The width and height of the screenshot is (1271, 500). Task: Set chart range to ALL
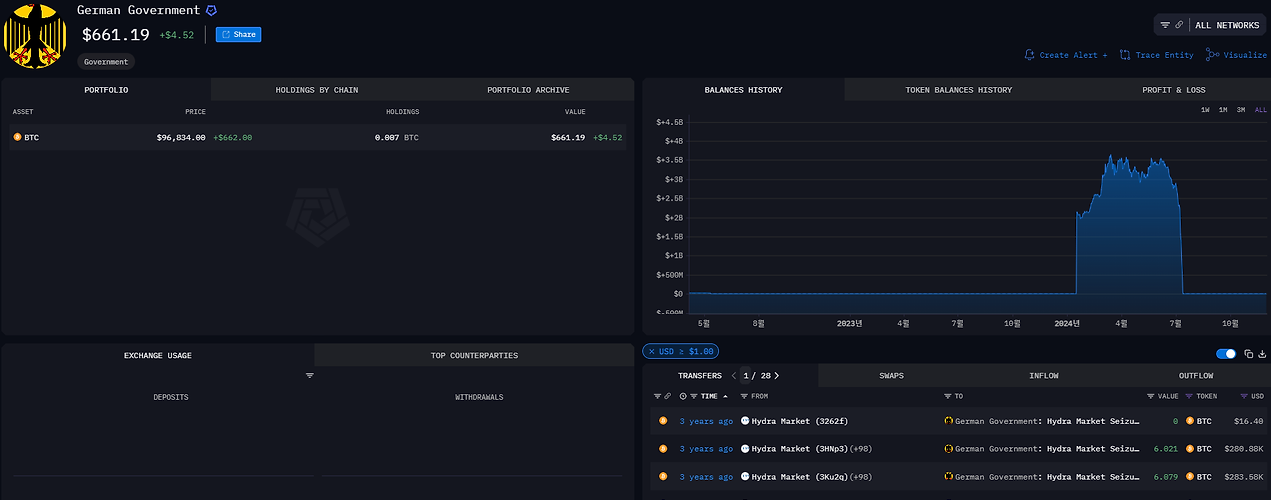coord(1260,110)
